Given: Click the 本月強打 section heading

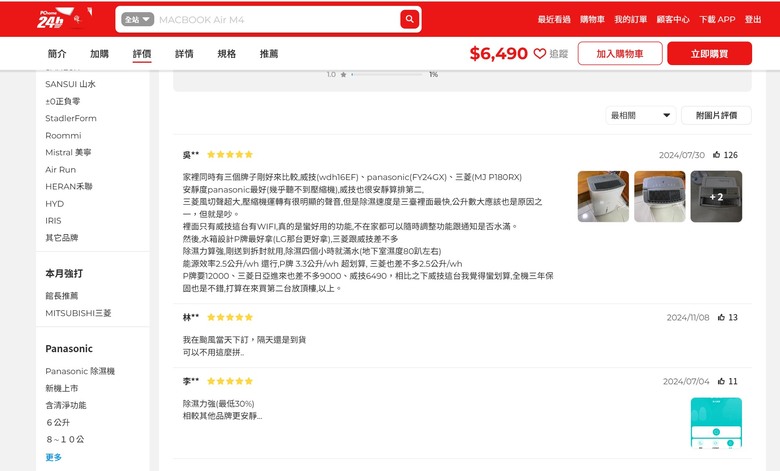Looking at the screenshot, I should (64, 274).
